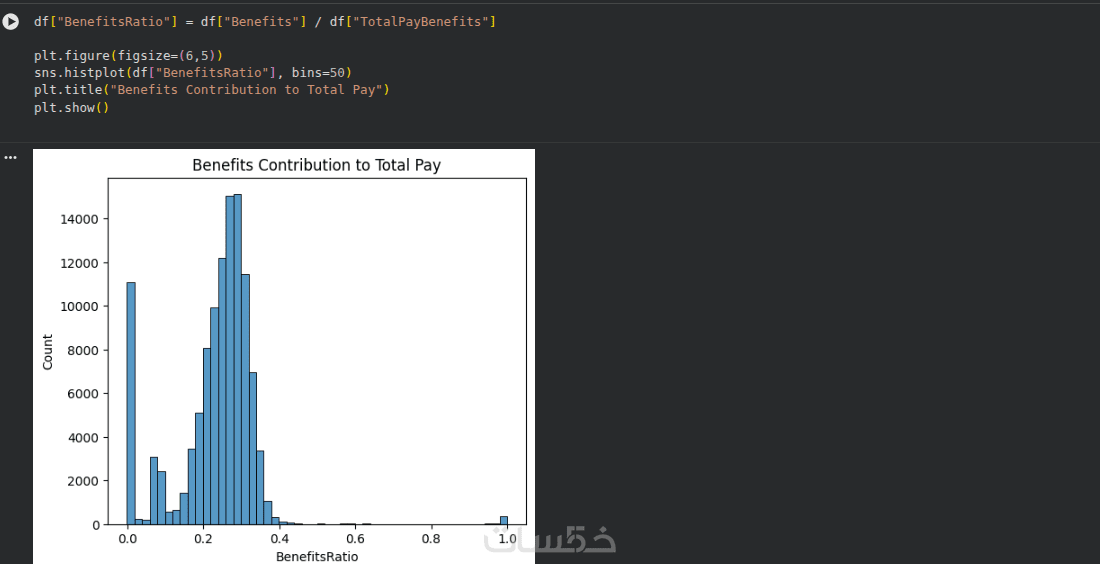Click the small histogram bar at ratio 1.0
This screenshot has height=564, width=1100.
pyautogui.click(x=504, y=520)
